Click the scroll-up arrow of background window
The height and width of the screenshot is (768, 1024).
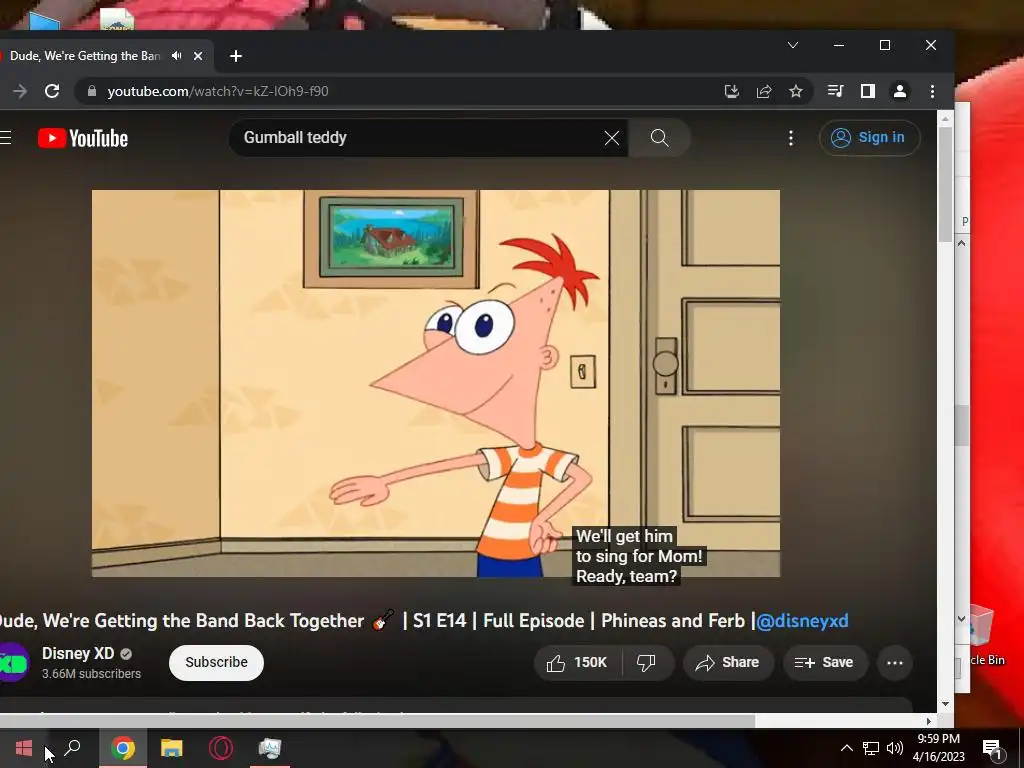tap(961, 243)
